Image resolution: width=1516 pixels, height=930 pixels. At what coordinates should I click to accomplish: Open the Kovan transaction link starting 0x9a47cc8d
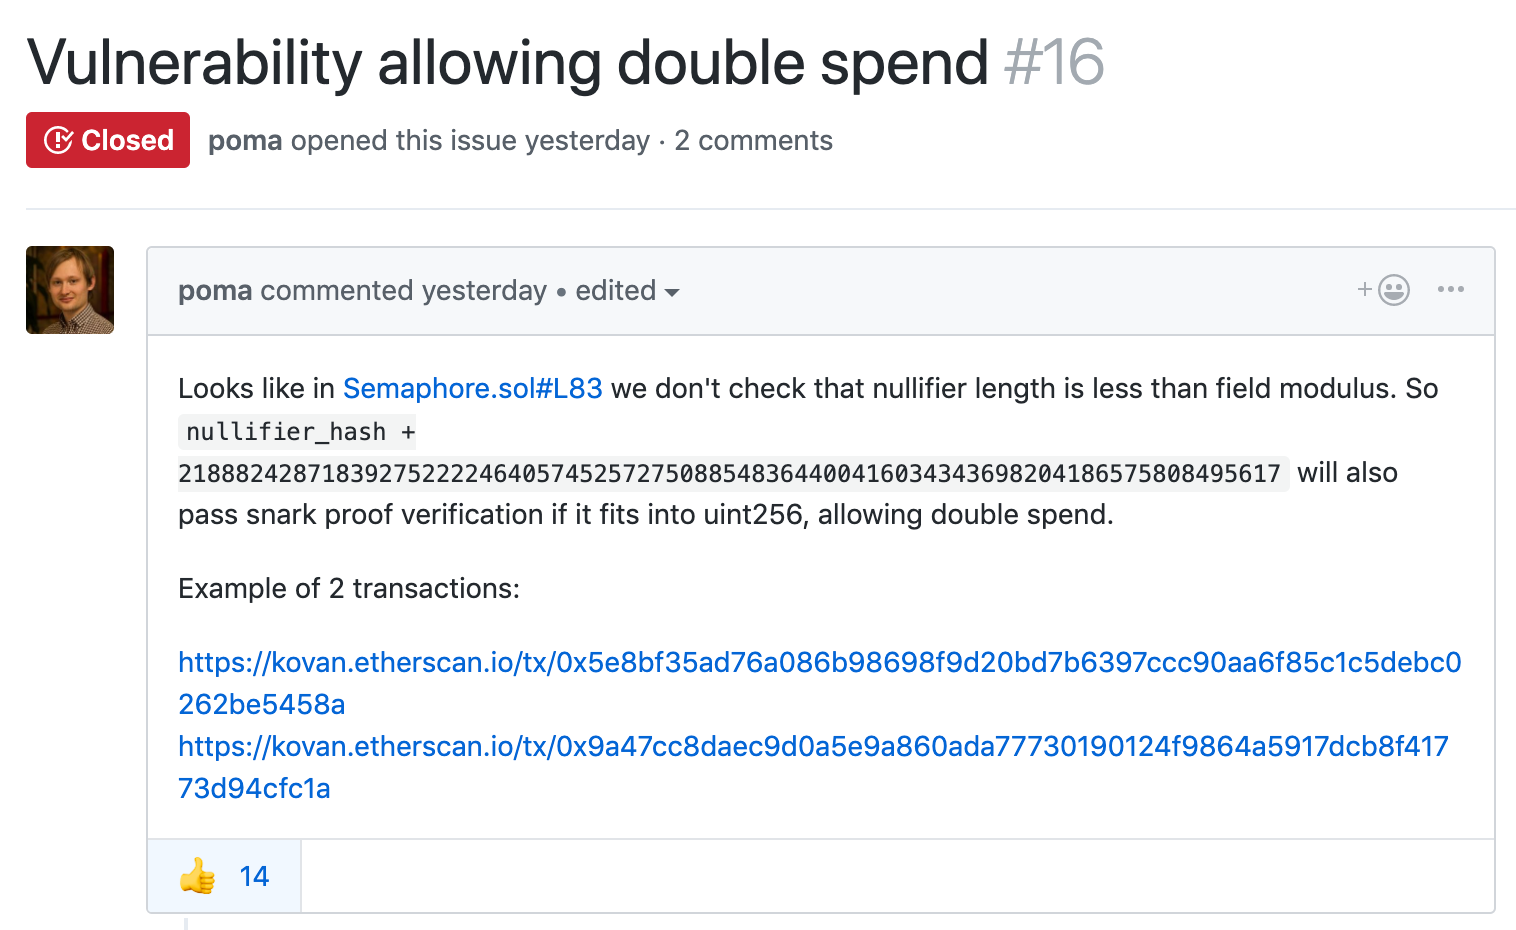coord(812,747)
